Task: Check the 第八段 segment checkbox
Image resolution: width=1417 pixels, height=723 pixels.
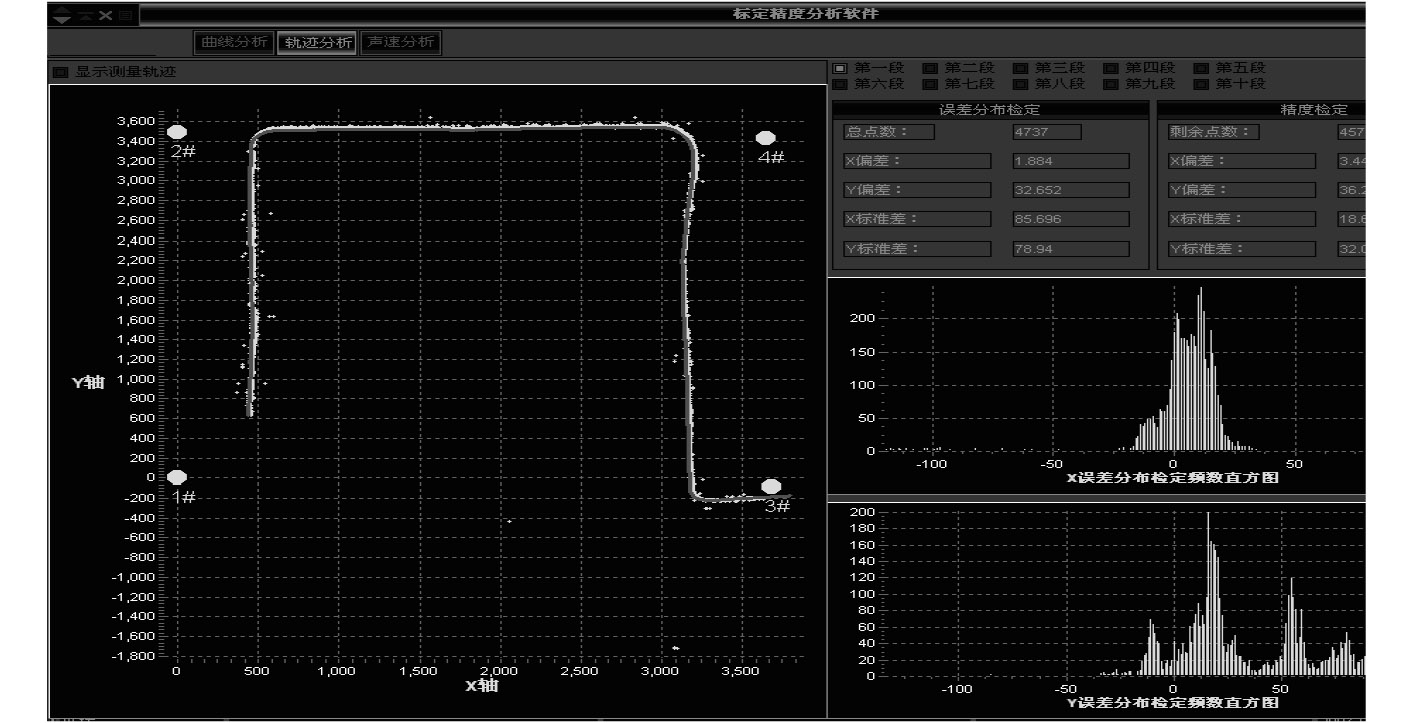Action: pyautogui.click(x=1020, y=84)
